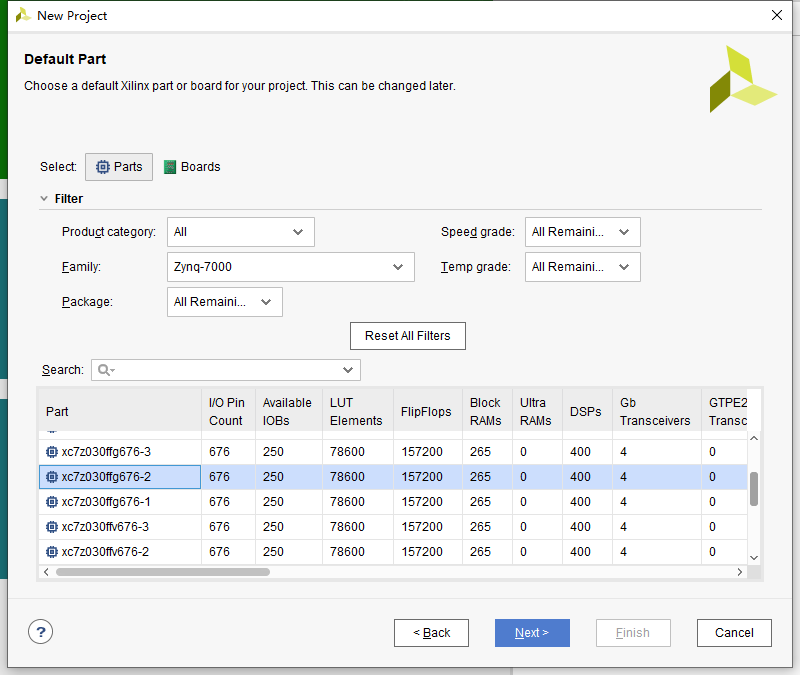The image size is (800, 675).
Task: Click the chip icon beside xc7z030ffg676-2
Action: 52,477
